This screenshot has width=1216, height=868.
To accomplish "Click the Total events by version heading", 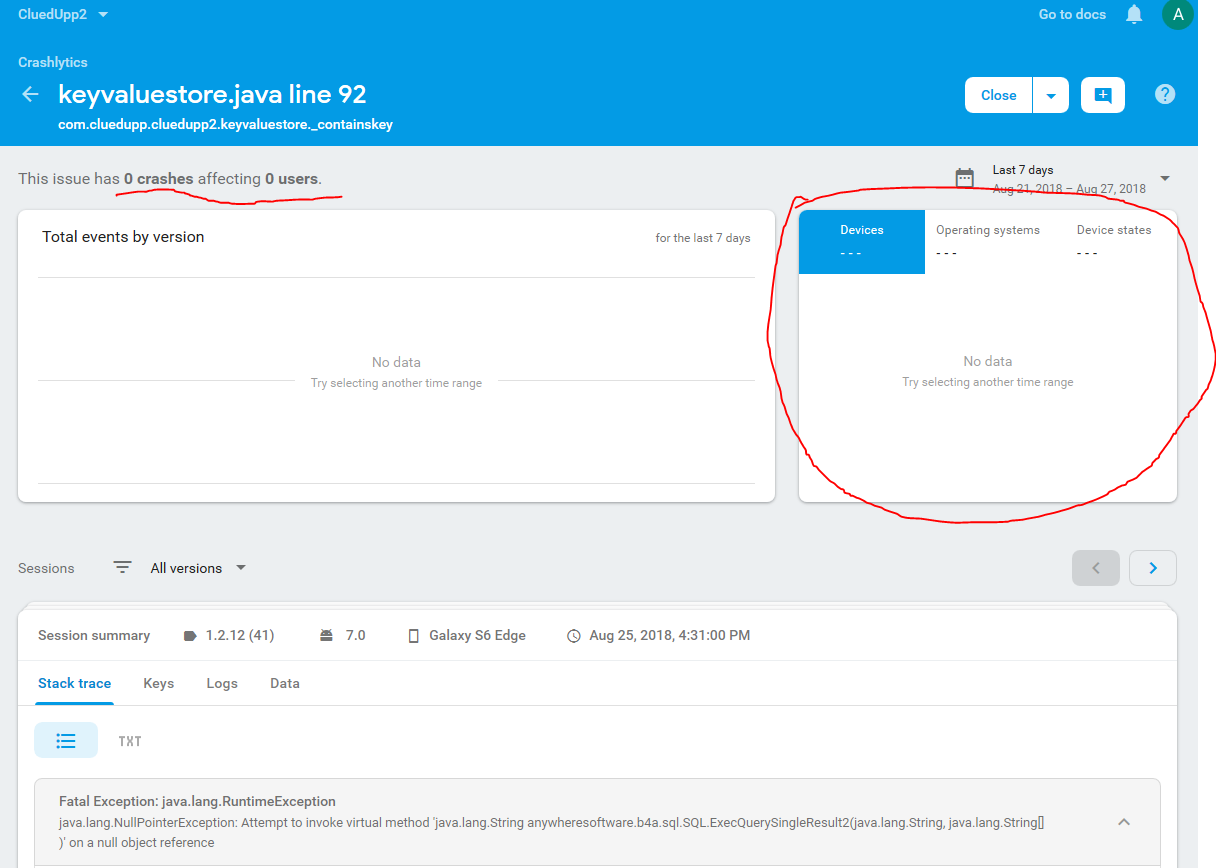I will [x=123, y=237].
